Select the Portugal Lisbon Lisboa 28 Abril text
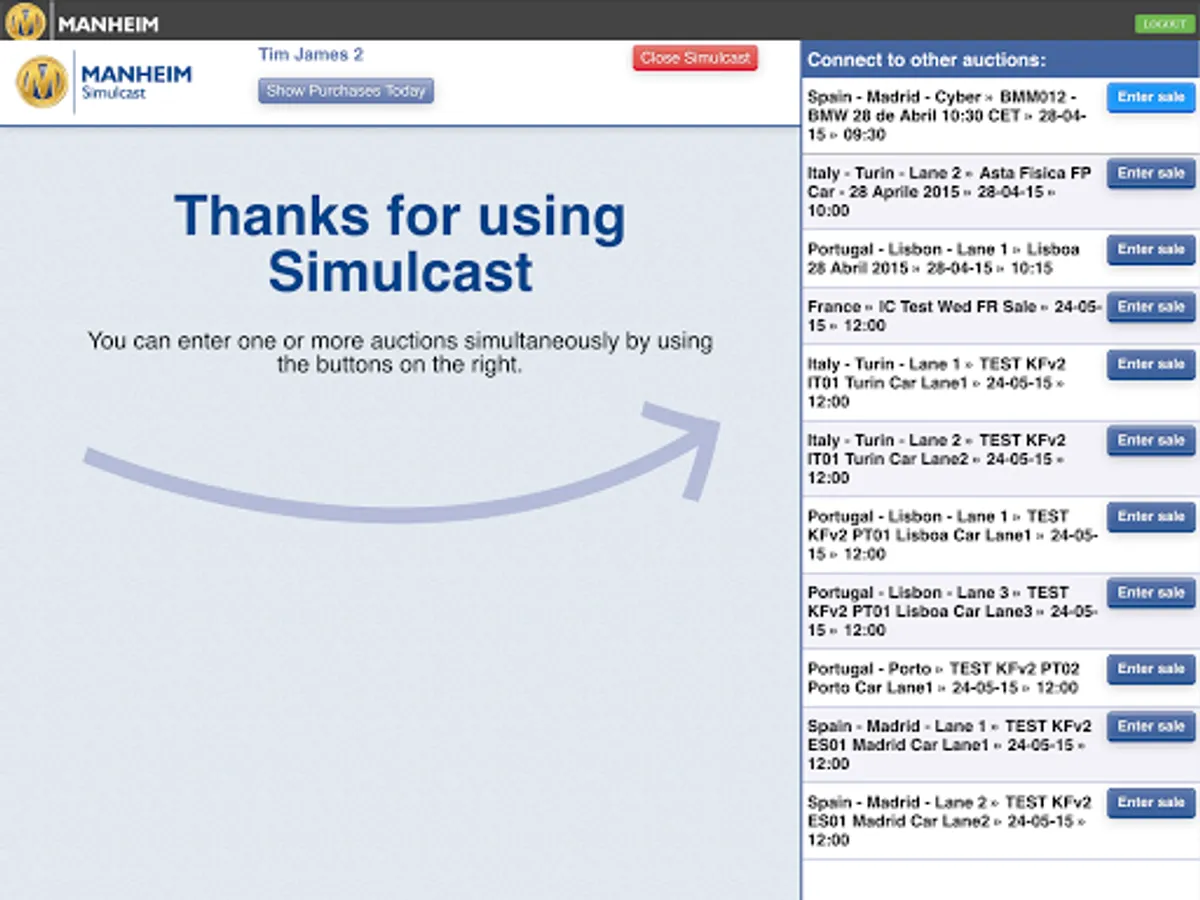 coord(944,259)
